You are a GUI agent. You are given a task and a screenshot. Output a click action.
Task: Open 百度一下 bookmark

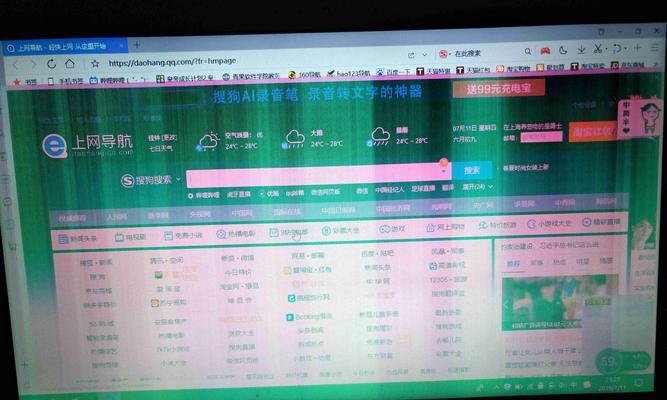coord(393,72)
